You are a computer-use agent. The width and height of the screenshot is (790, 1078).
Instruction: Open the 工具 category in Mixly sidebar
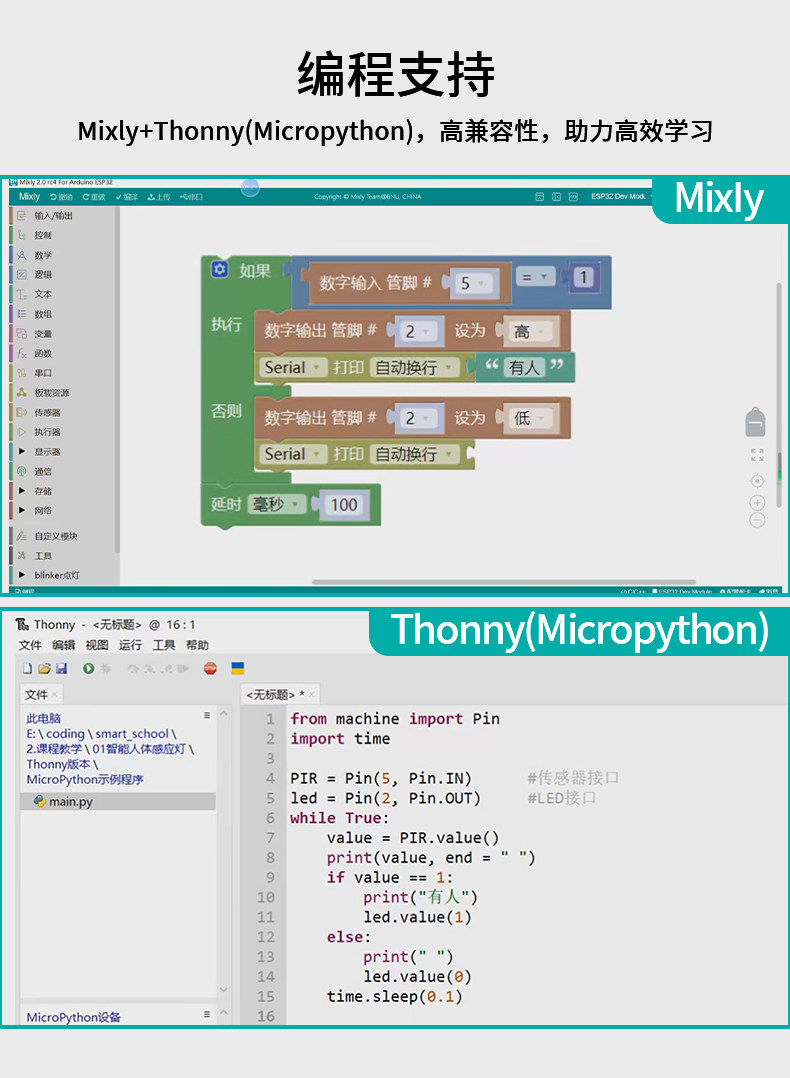(x=43, y=556)
